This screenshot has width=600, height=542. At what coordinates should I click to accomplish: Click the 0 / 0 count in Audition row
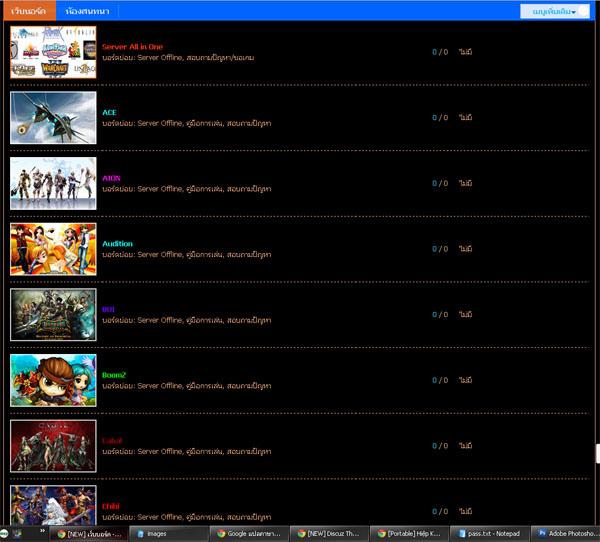point(440,249)
